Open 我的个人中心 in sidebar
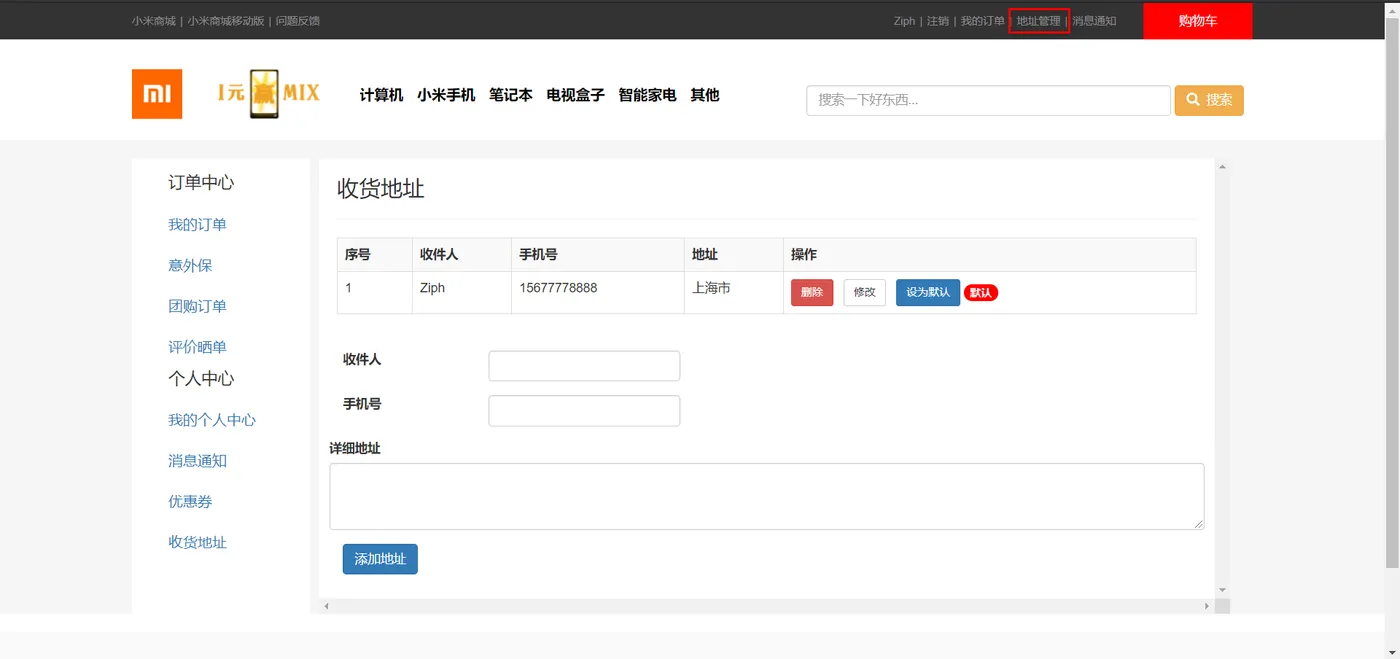The width and height of the screenshot is (1400, 659). point(212,420)
